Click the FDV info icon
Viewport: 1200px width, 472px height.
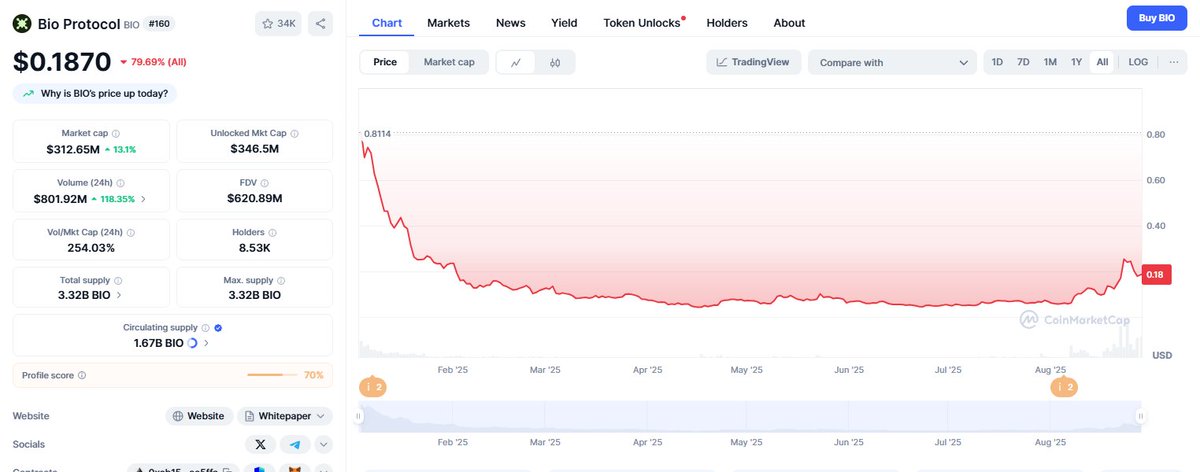pyautogui.click(x=267, y=183)
